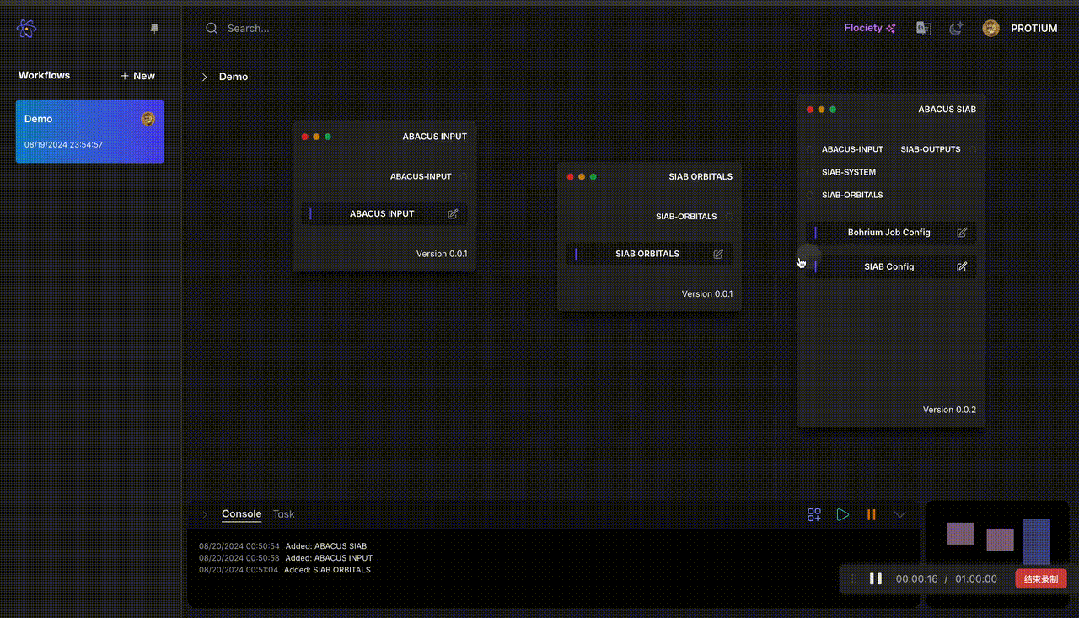Expand the Demo breadcrumb chevron

point(205,77)
